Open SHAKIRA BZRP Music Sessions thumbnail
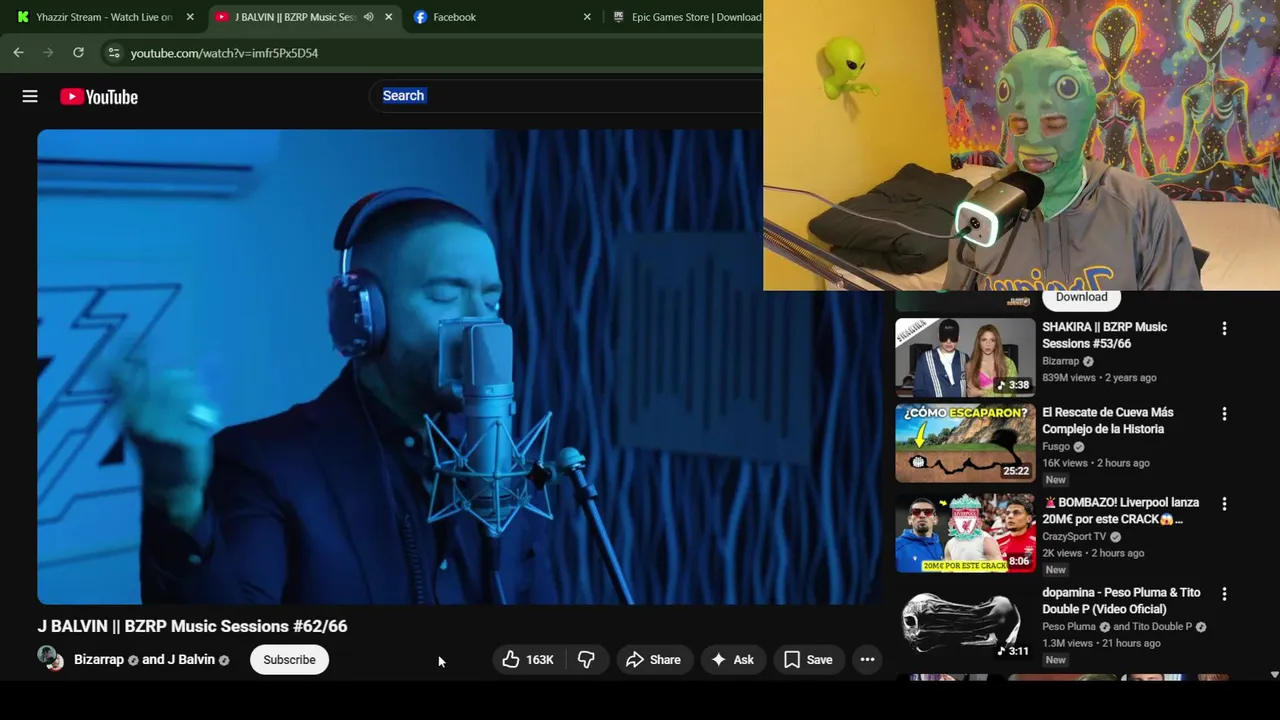 pos(965,357)
